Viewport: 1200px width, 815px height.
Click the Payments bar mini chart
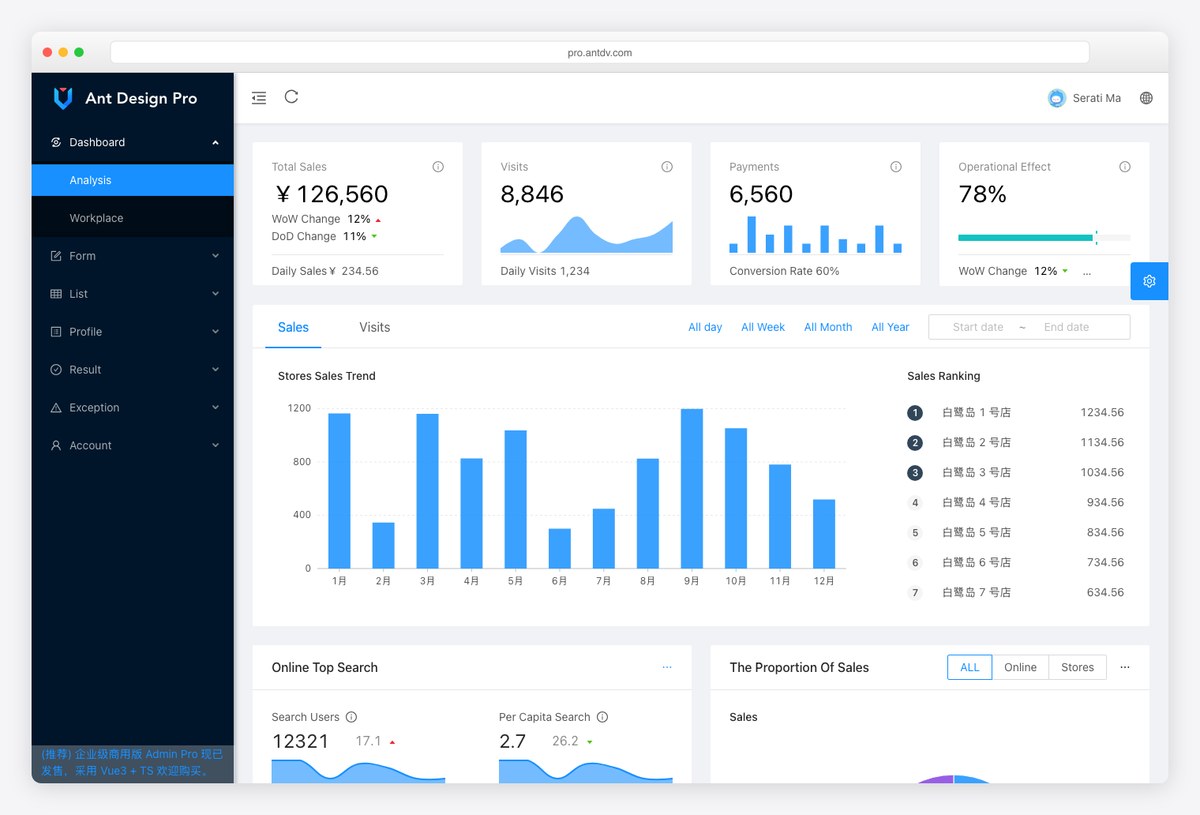coord(816,234)
